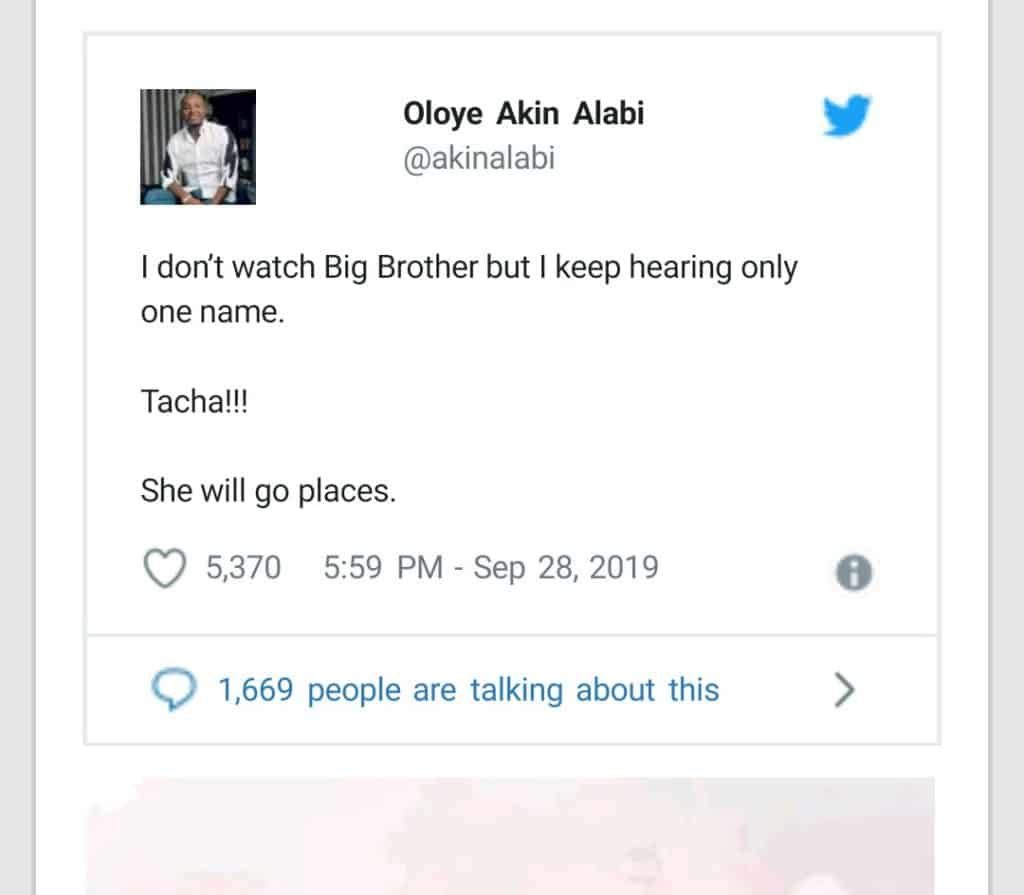Open the faded image below the tweet
Viewport: 1024px width, 895px height.
510,836
